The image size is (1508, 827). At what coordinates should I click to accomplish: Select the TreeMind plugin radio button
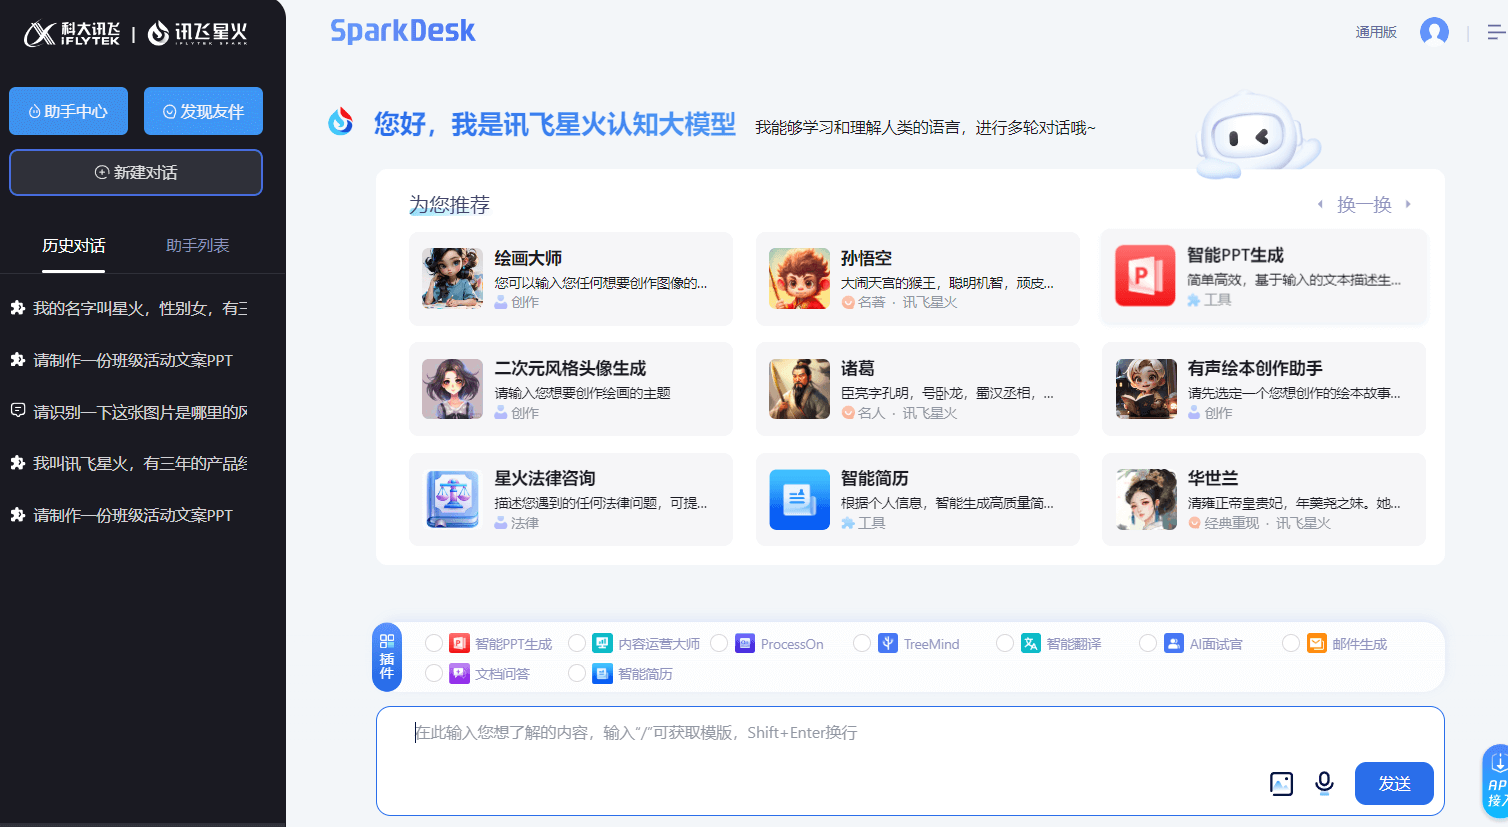click(862, 643)
